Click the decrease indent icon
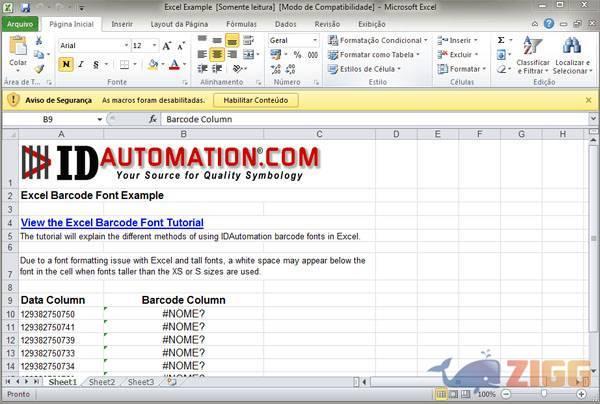The image size is (600, 404). pos(202,69)
